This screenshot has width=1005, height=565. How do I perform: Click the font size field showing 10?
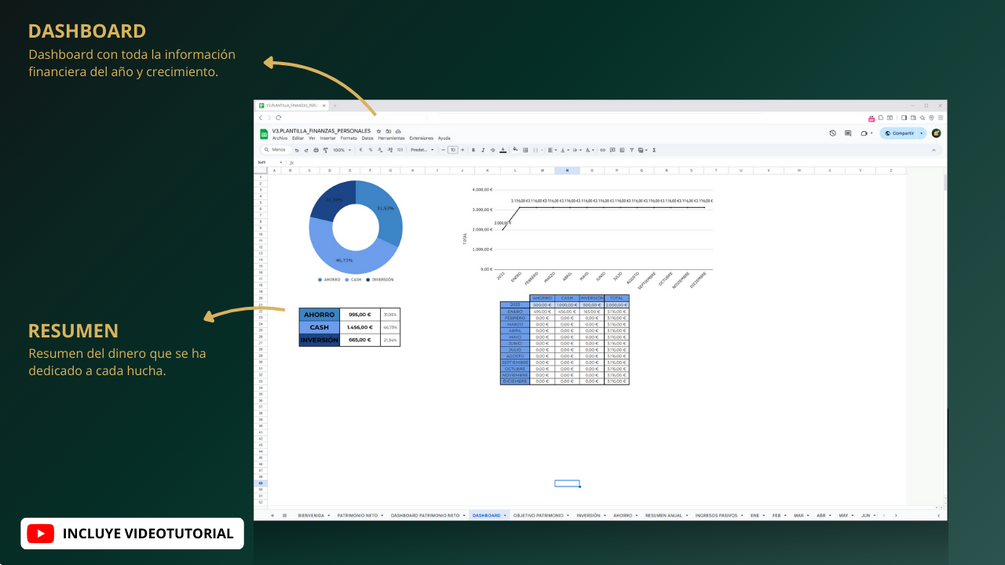pyautogui.click(x=453, y=150)
